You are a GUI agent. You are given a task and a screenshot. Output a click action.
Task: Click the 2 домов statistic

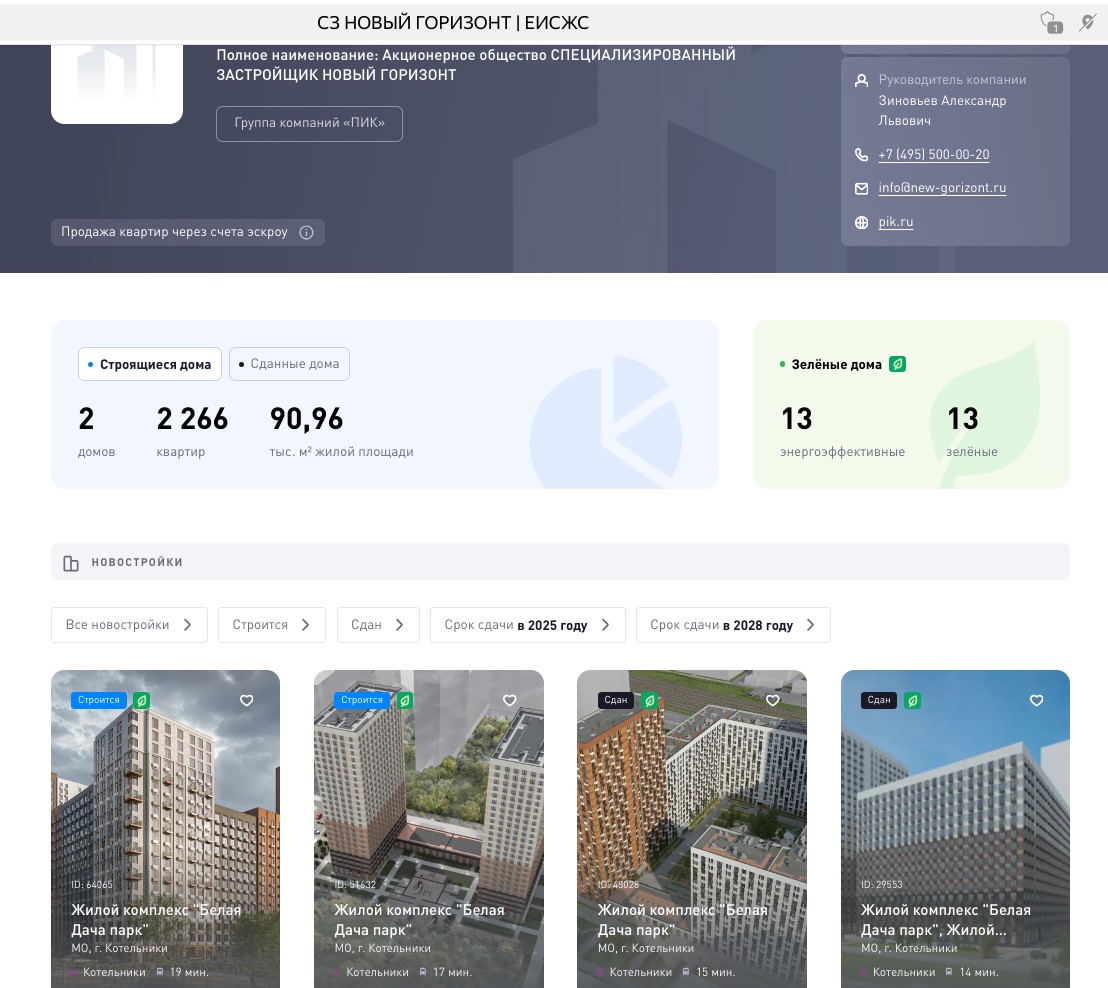[96, 431]
